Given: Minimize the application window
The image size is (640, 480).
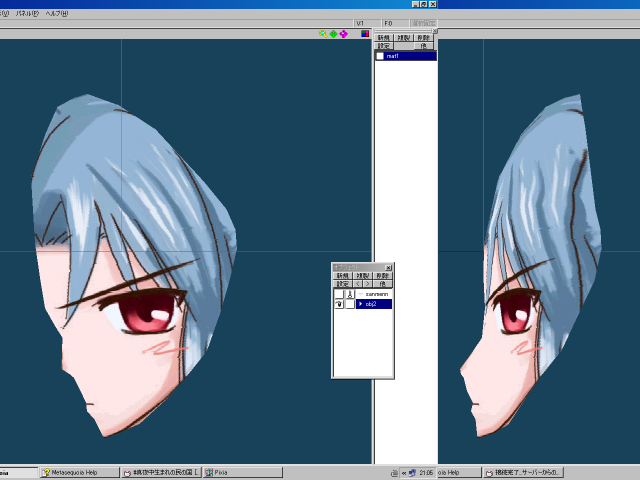Looking at the screenshot, I should (416, 4).
